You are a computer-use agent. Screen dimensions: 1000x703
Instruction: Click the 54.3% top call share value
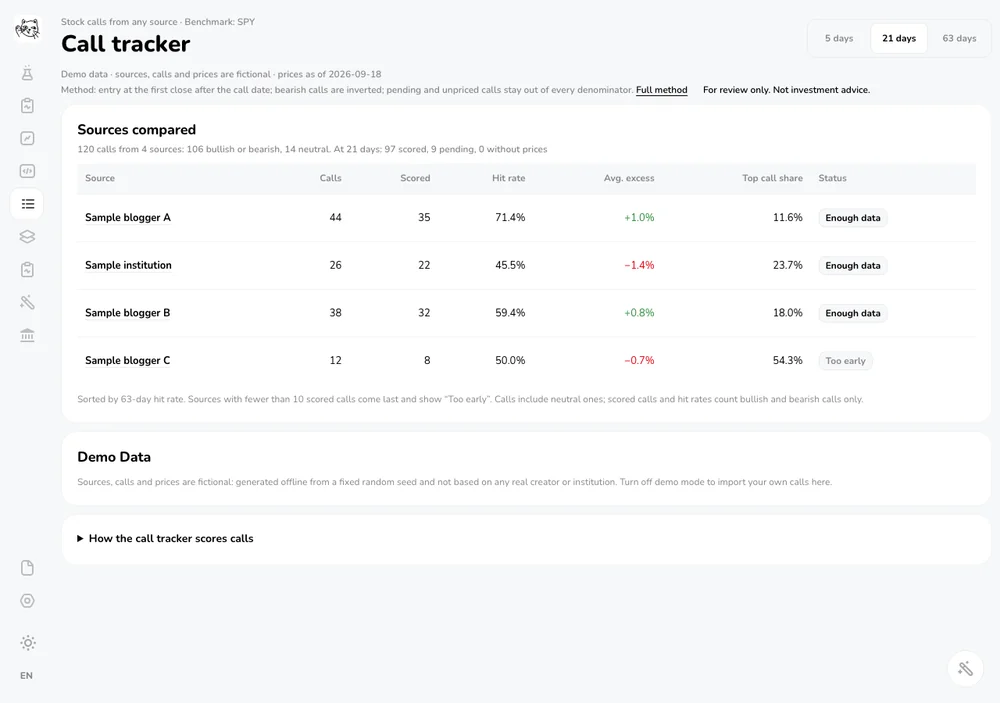(788, 360)
